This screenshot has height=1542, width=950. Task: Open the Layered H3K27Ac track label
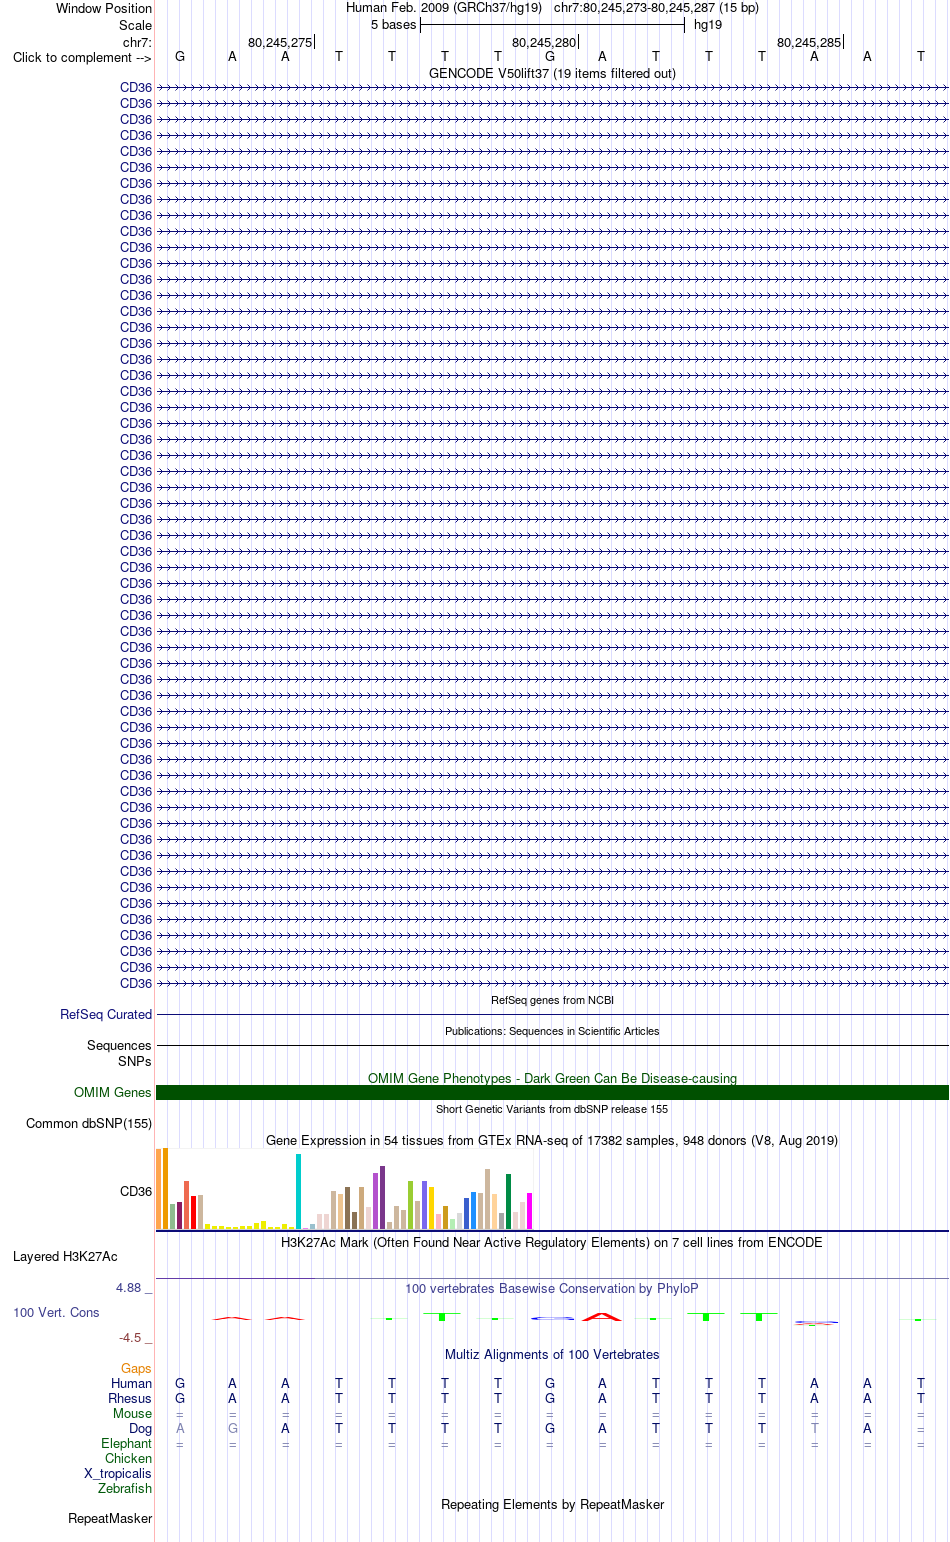65,1256
